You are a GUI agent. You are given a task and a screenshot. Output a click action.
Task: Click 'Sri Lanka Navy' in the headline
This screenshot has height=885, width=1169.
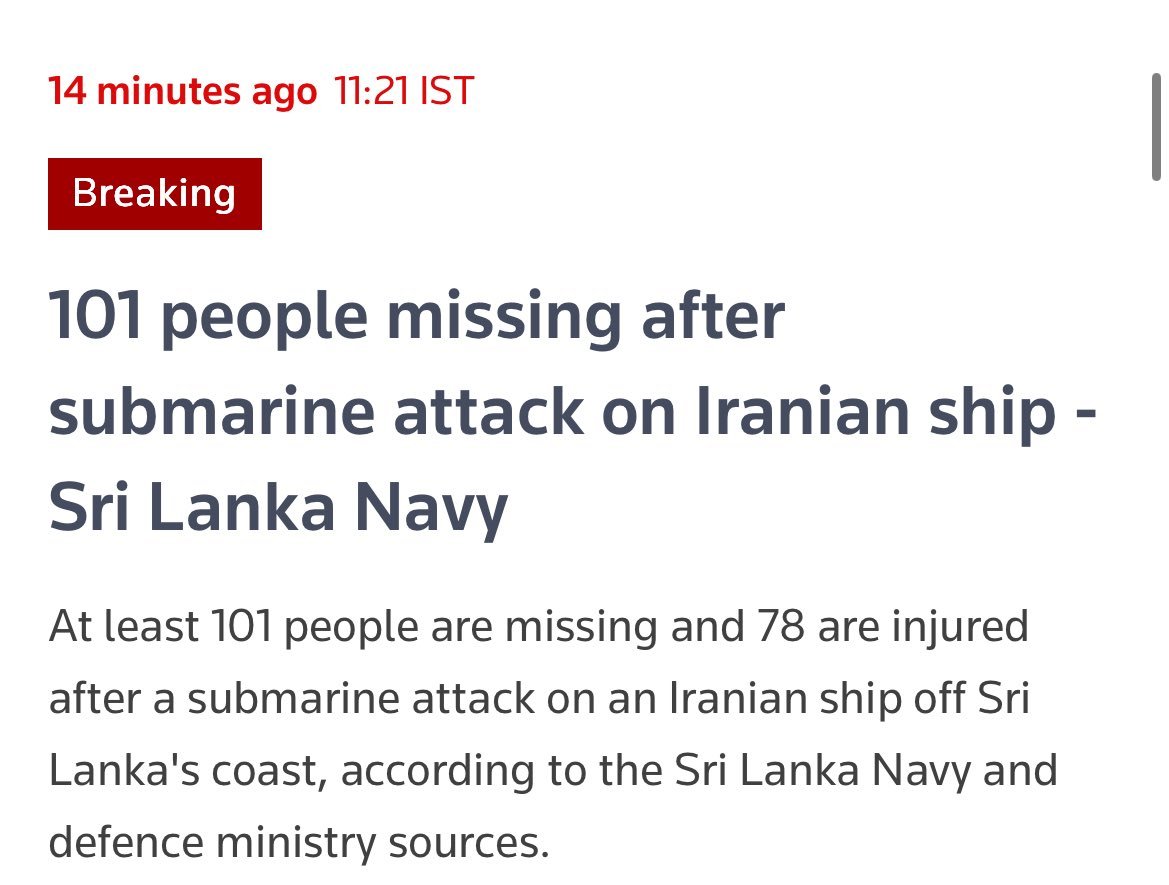[x=278, y=508]
